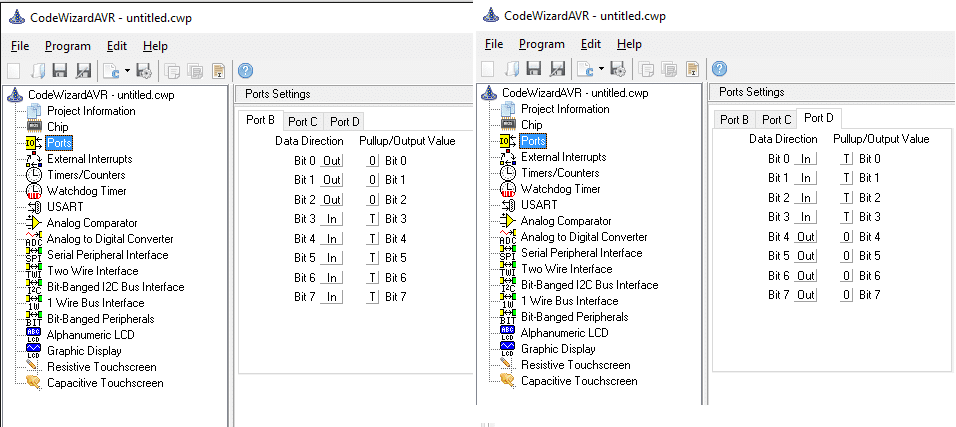
Task: Switch to Port C tab in window showing Port D
Action: 776,120
